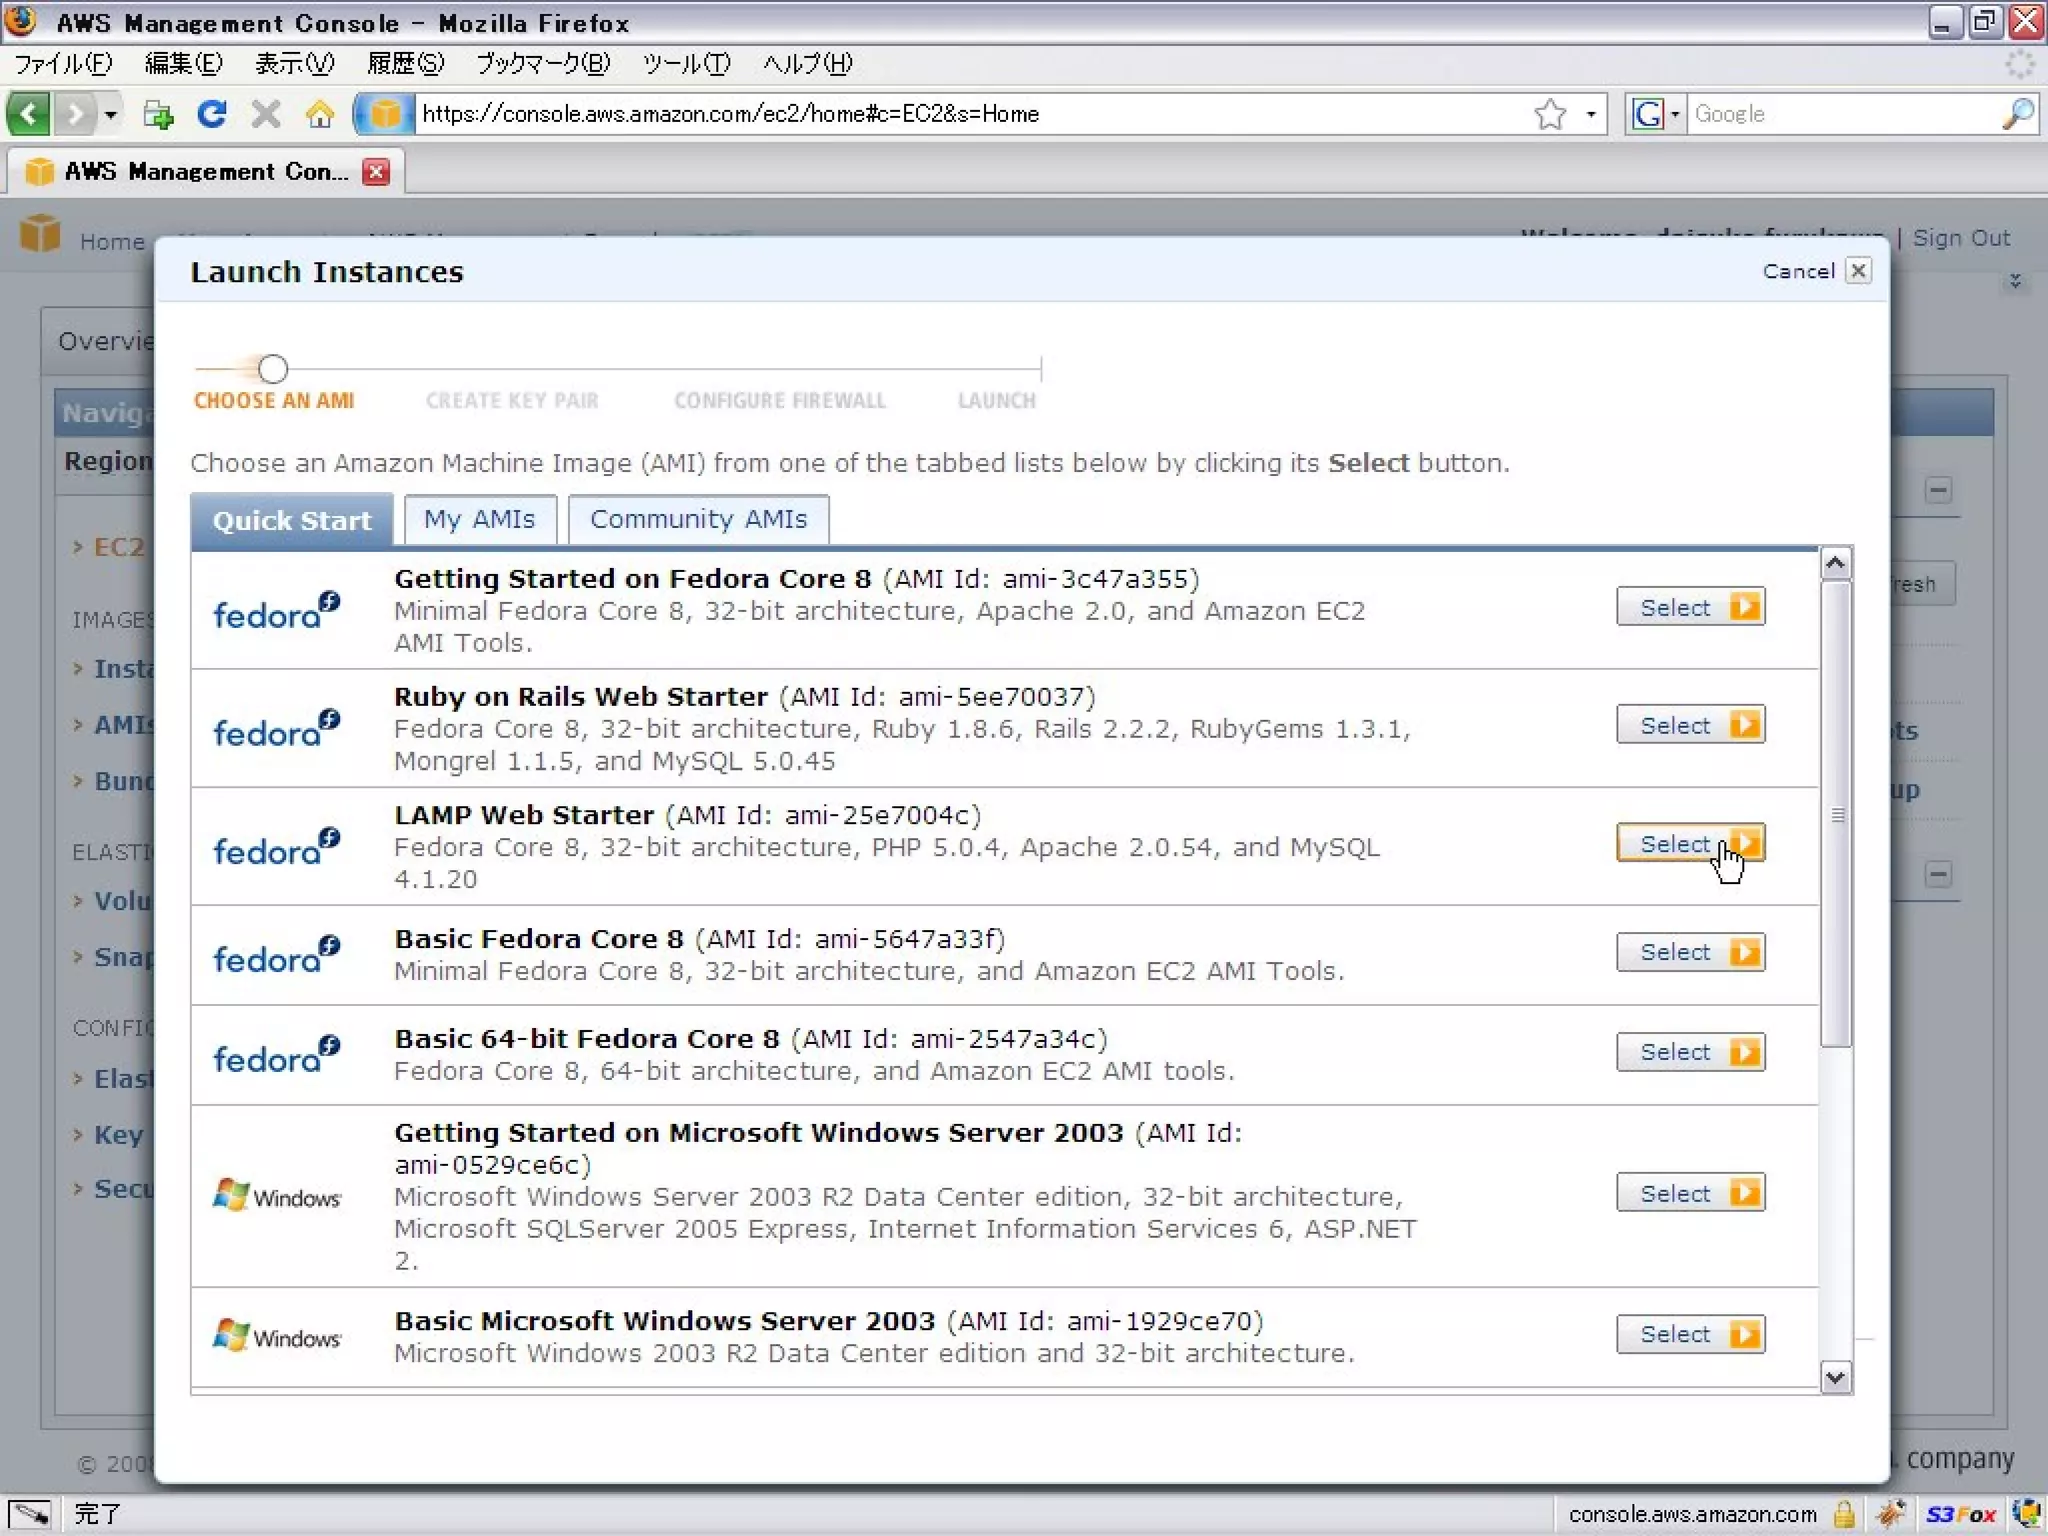This screenshot has height=1536, width=2048.
Task: Go to the home page icon
Action: [320, 114]
